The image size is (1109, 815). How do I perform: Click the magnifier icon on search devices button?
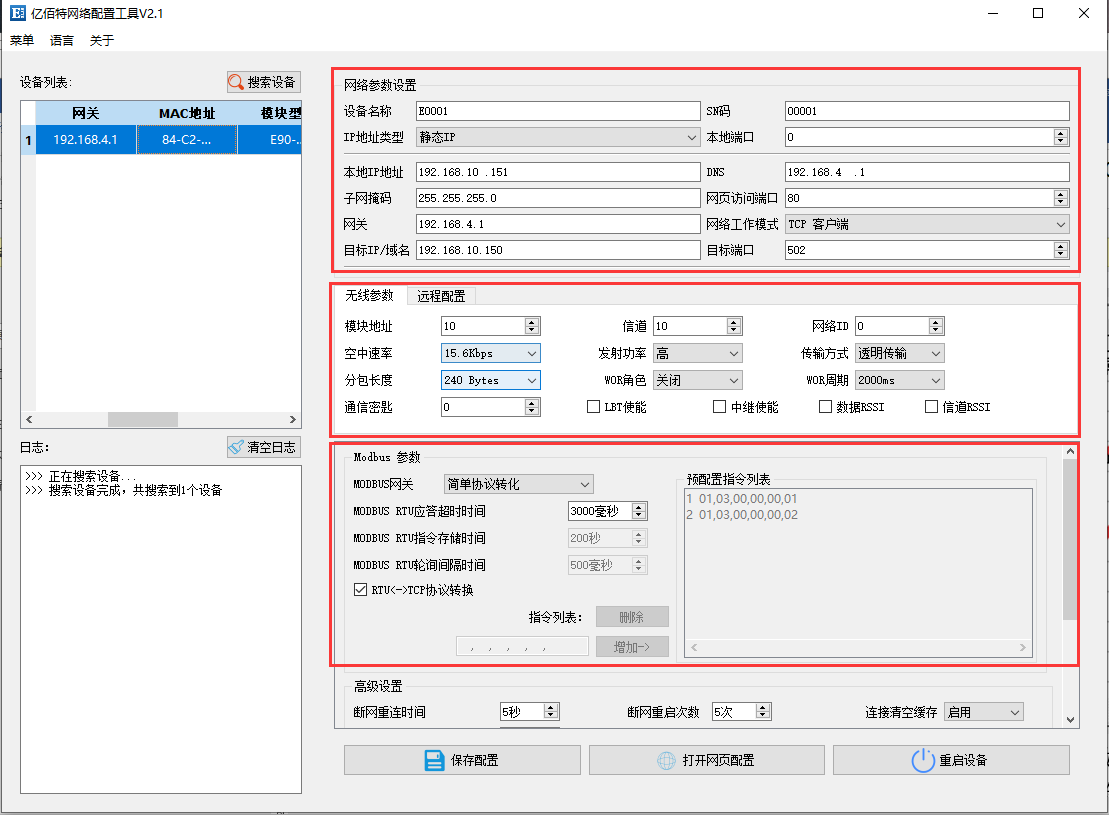coord(237,82)
